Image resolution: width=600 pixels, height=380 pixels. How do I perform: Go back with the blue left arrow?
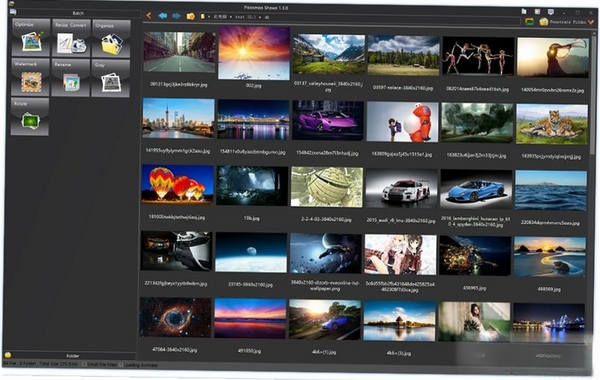tap(163, 16)
